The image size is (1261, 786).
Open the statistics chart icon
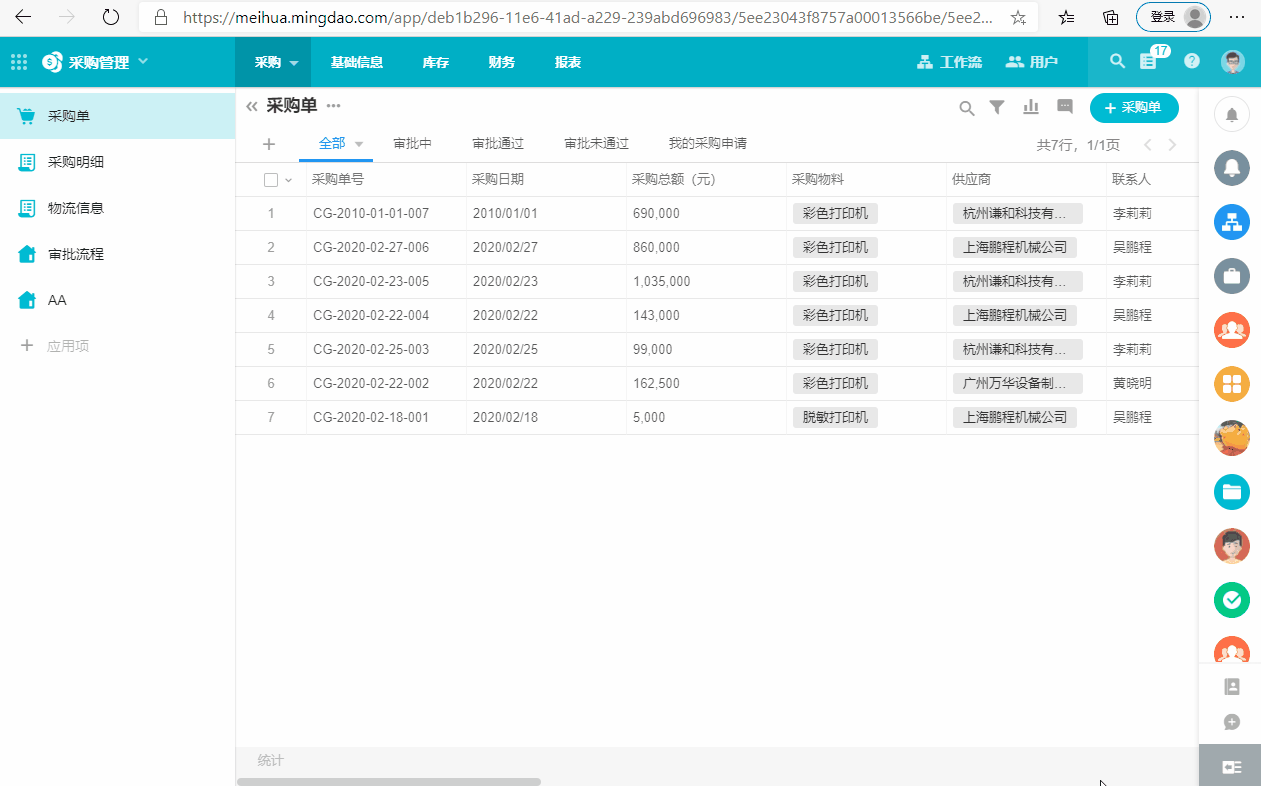[x=1030, y=107]
